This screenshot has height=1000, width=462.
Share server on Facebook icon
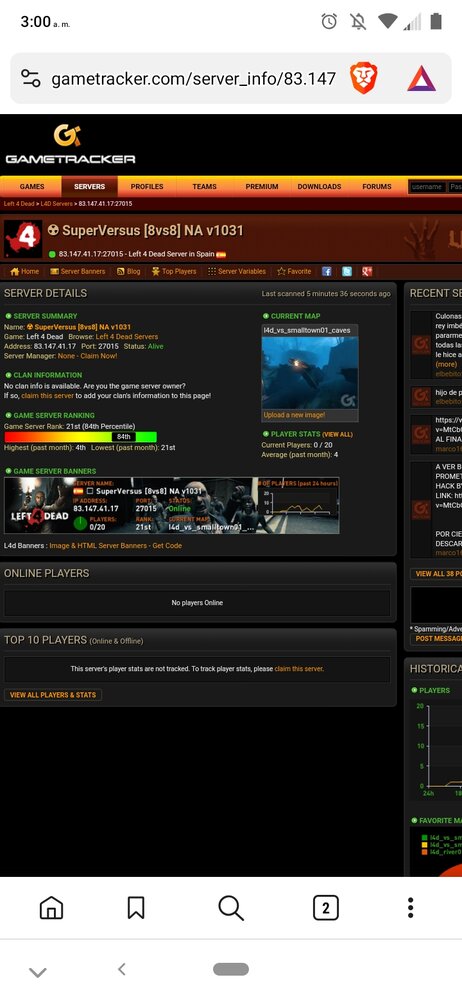(327, 271)
